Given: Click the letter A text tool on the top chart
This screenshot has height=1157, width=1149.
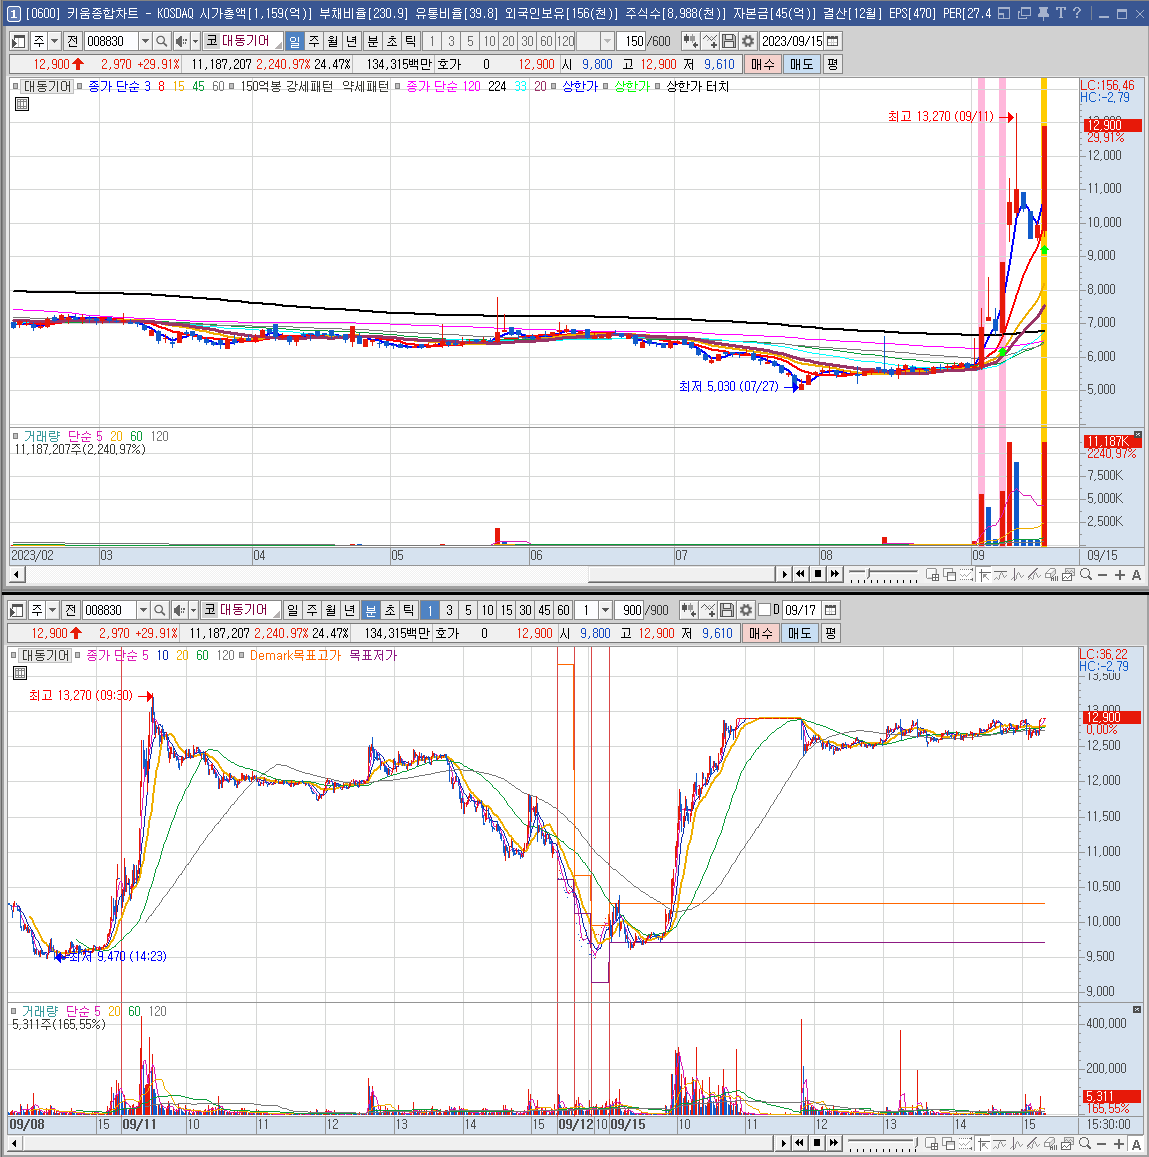Looking at the screenshot, I should coord(1136,575).
